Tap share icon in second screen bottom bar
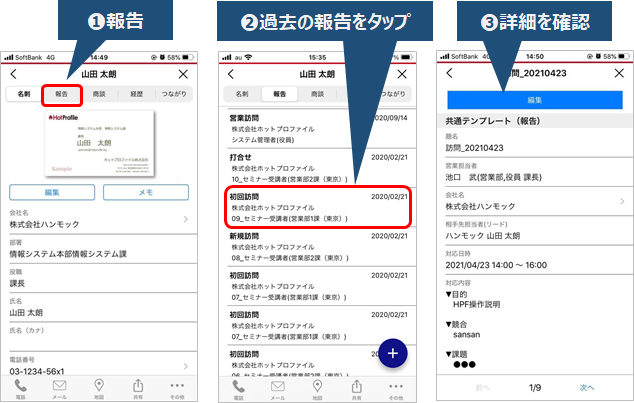 click(x=357, y=389)
